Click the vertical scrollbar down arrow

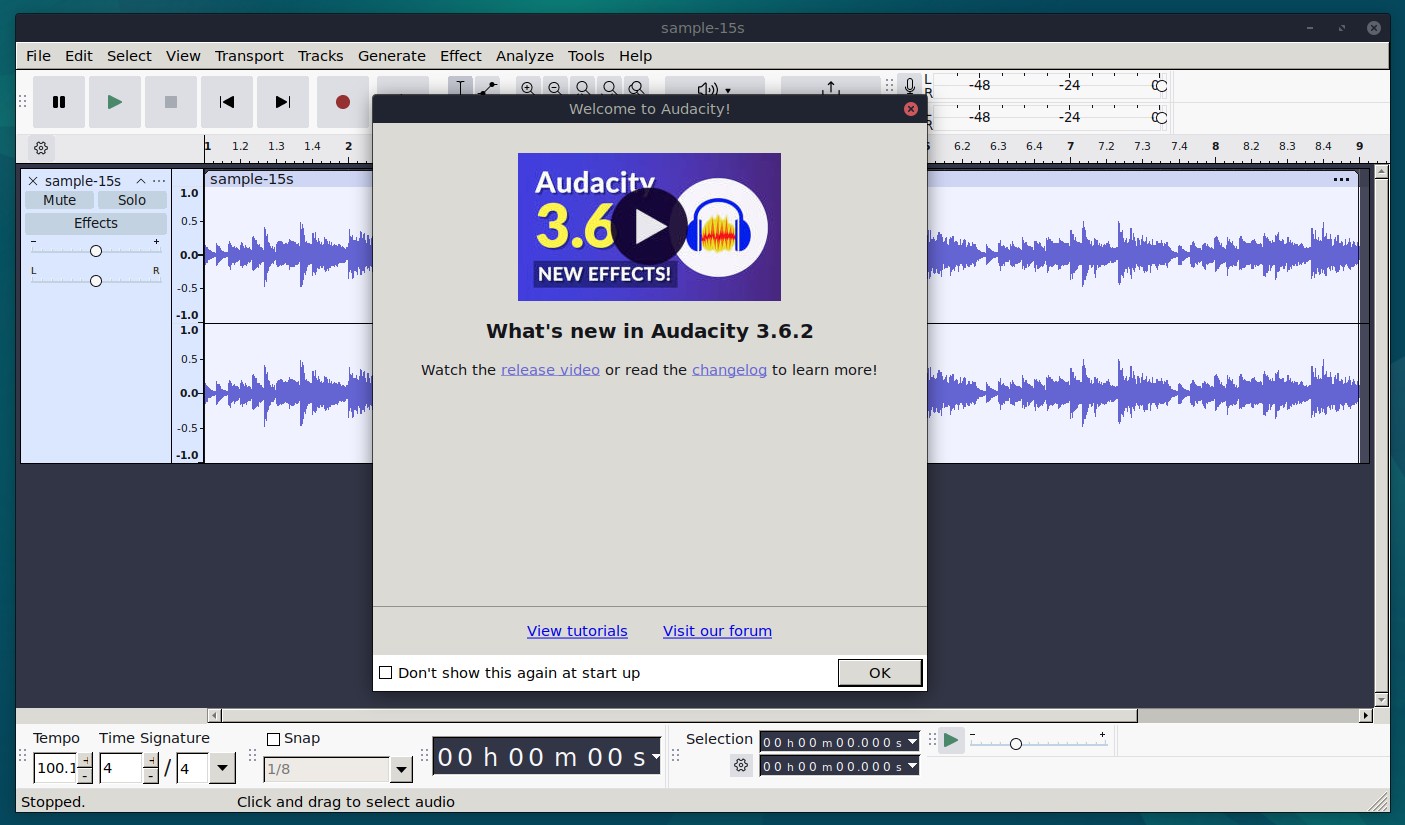1381,699
